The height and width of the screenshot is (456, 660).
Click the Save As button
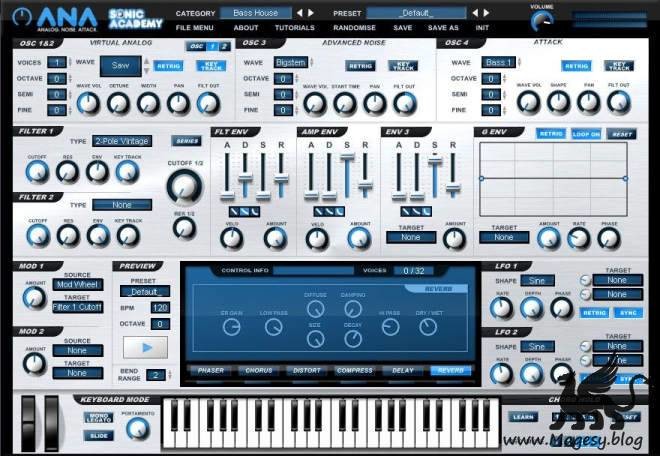point(443,28)
